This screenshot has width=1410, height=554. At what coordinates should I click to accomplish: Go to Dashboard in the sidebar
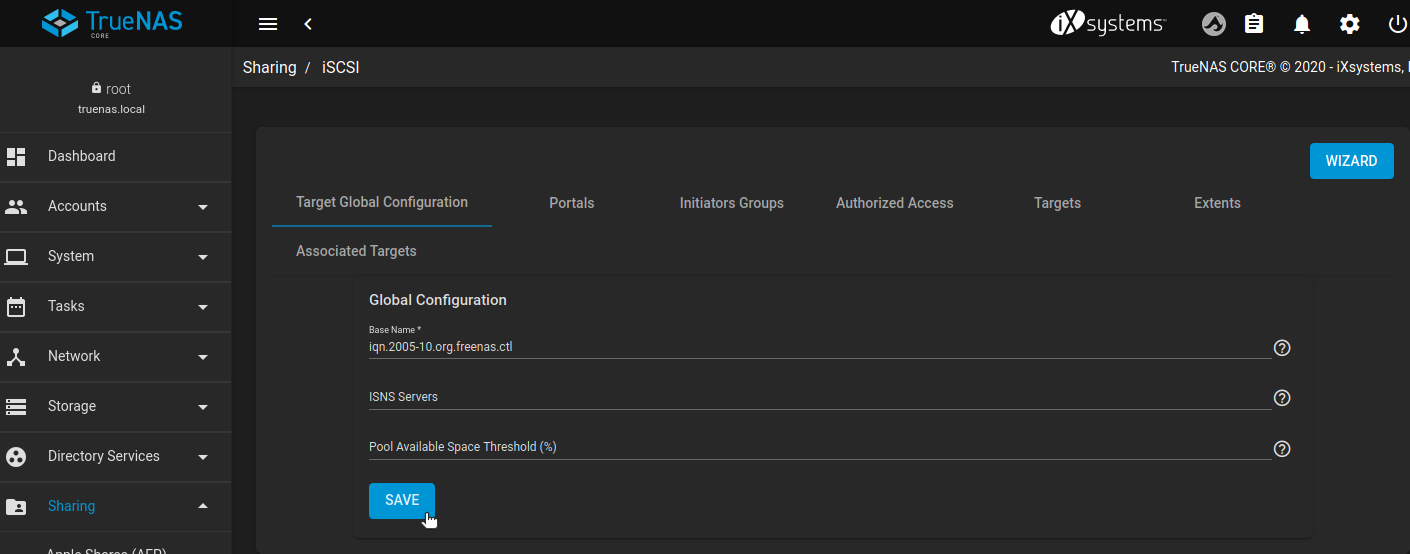point(81,156)
